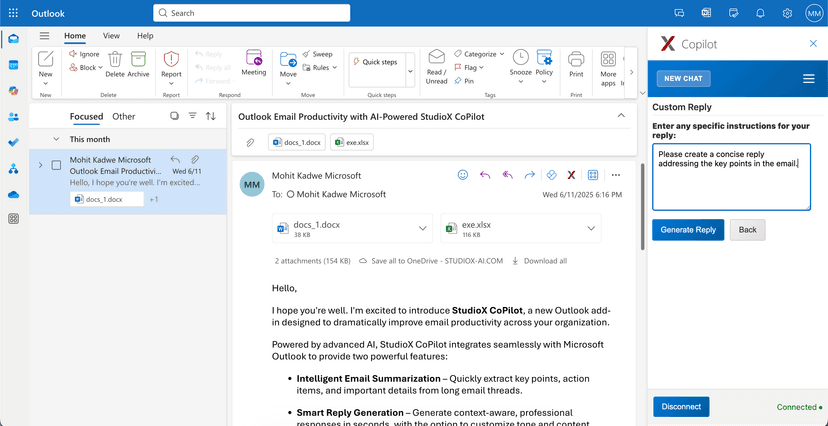Open Calendar in the left sidebar

point(14,65)
